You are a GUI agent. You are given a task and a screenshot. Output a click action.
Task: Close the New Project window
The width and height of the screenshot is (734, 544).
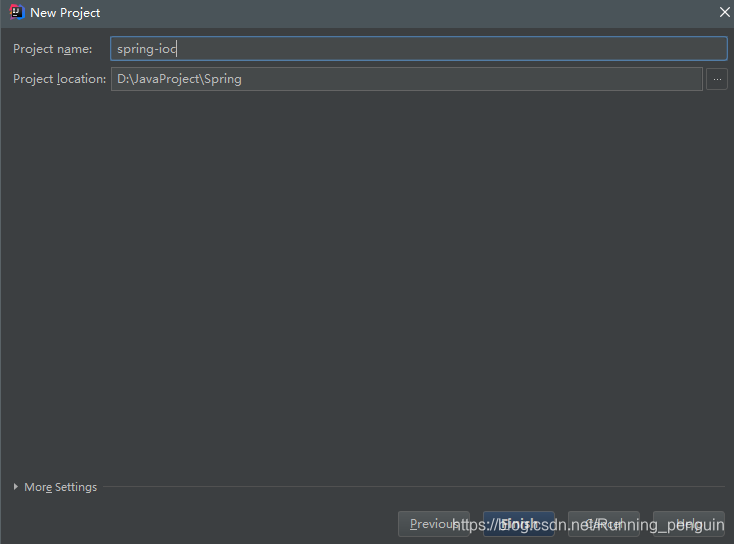(724, 13)
